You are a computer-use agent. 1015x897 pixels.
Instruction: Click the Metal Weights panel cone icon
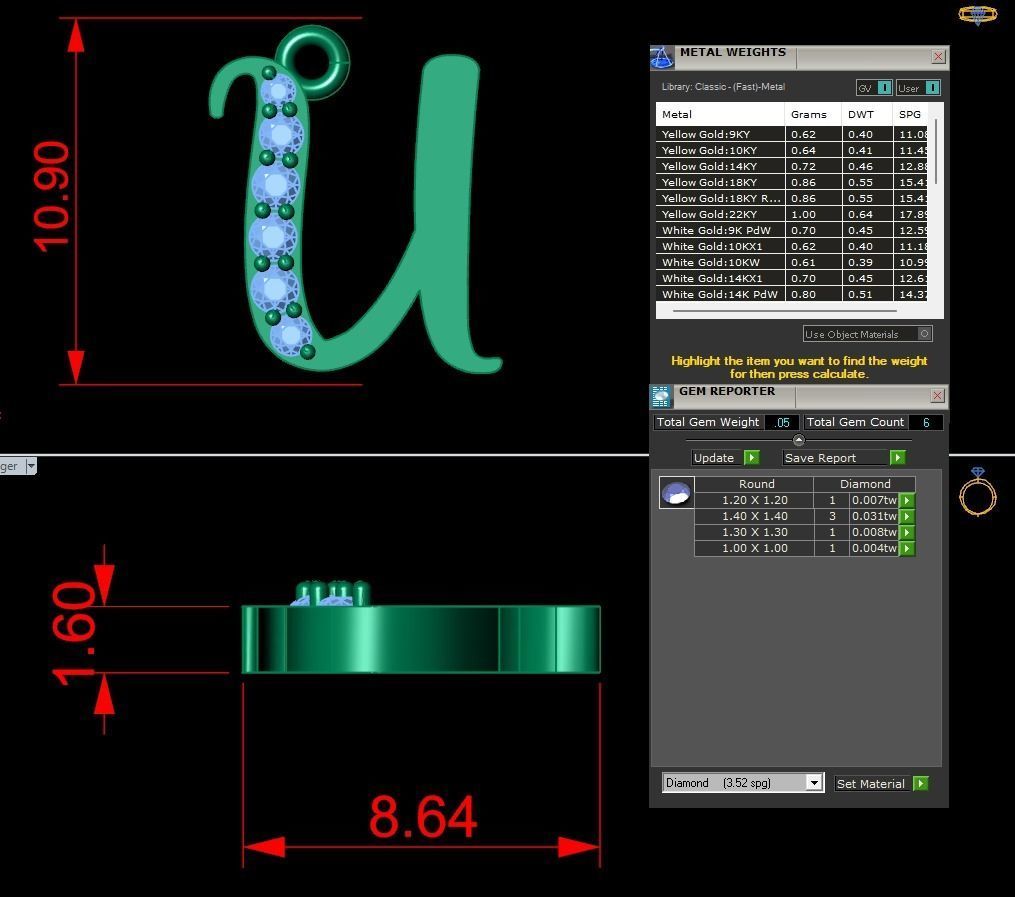click(x=661, y=58)
